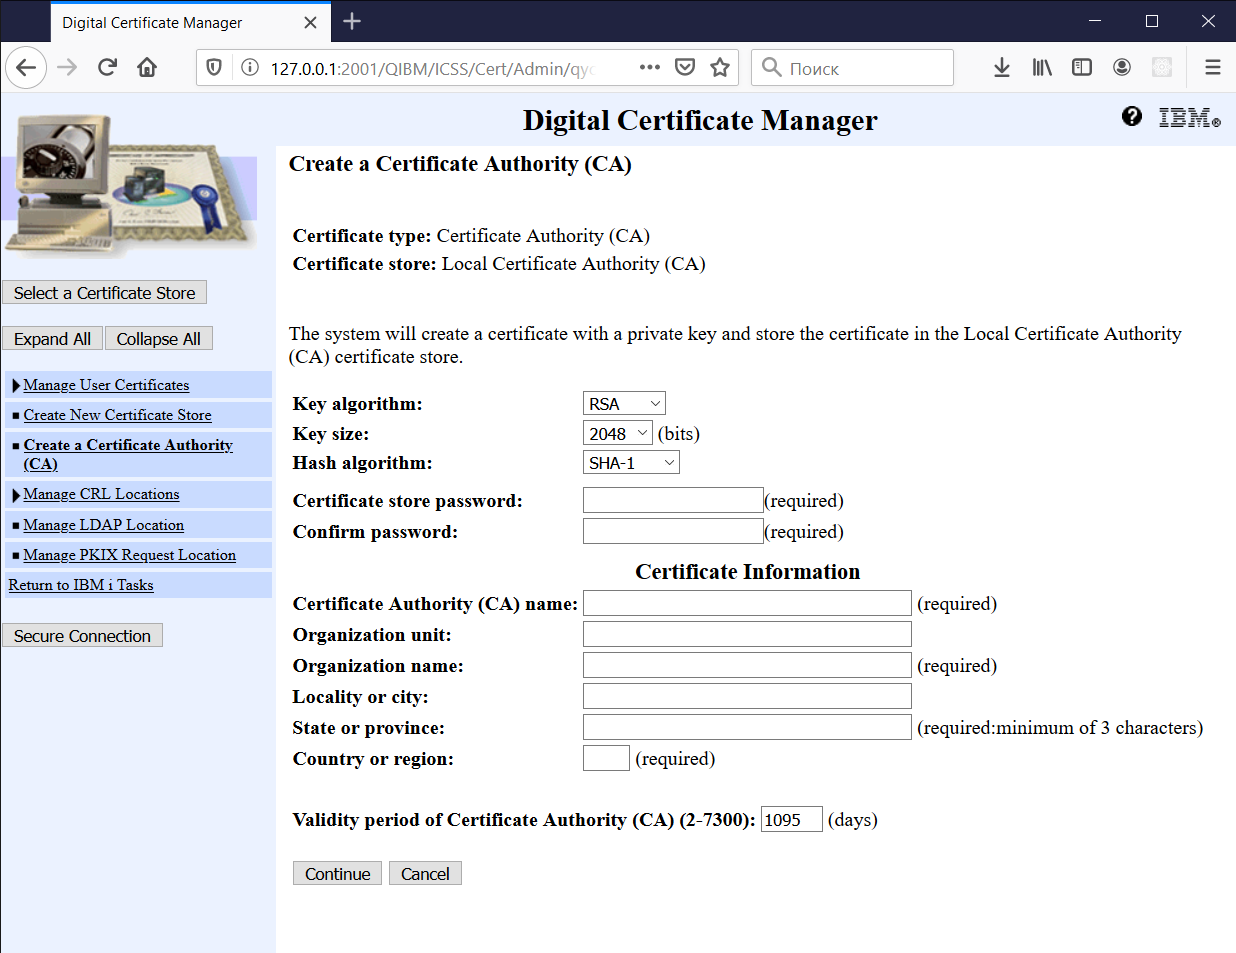Viewport: 1236px width, 953px height.
Task: Open the downloads arrow icon
Action: pyautogui.click(x=1001, y=67)
